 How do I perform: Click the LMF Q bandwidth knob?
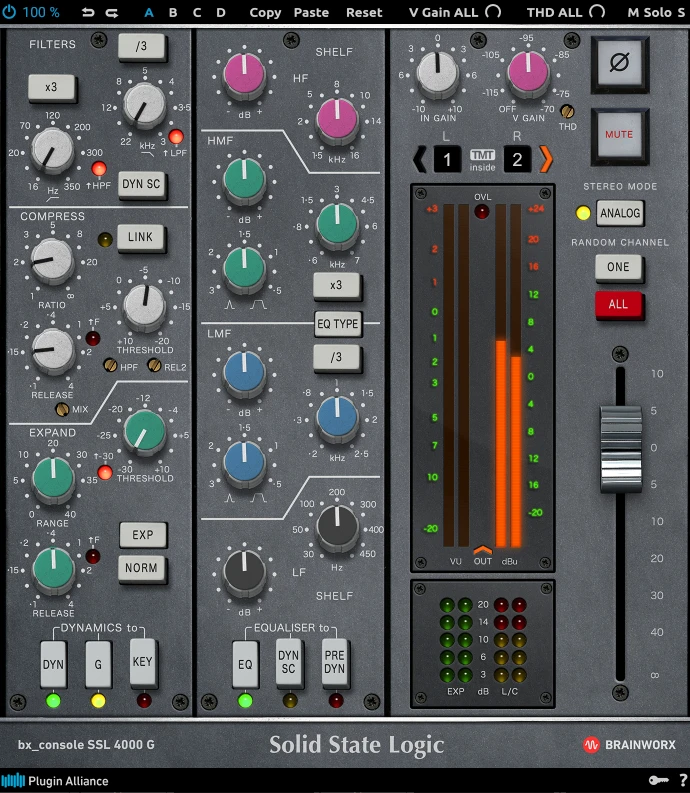244,462
